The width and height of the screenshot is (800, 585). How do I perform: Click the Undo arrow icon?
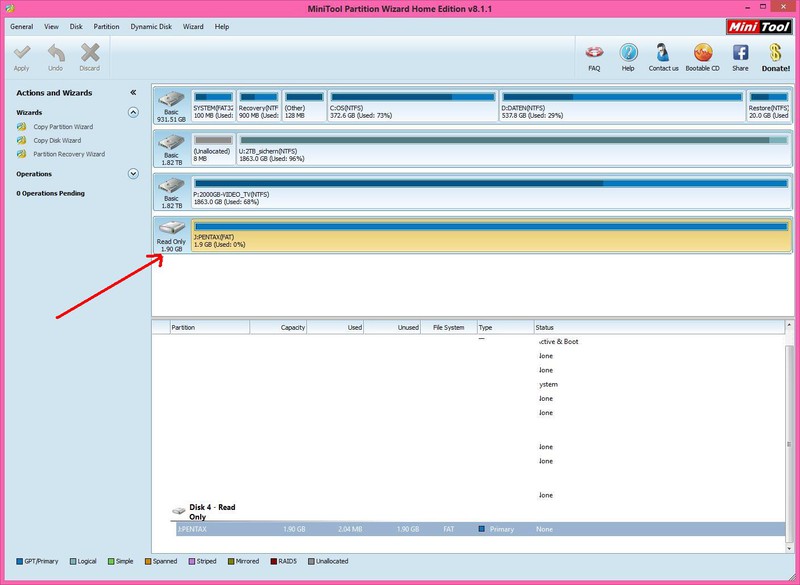[x=56, y=53]
